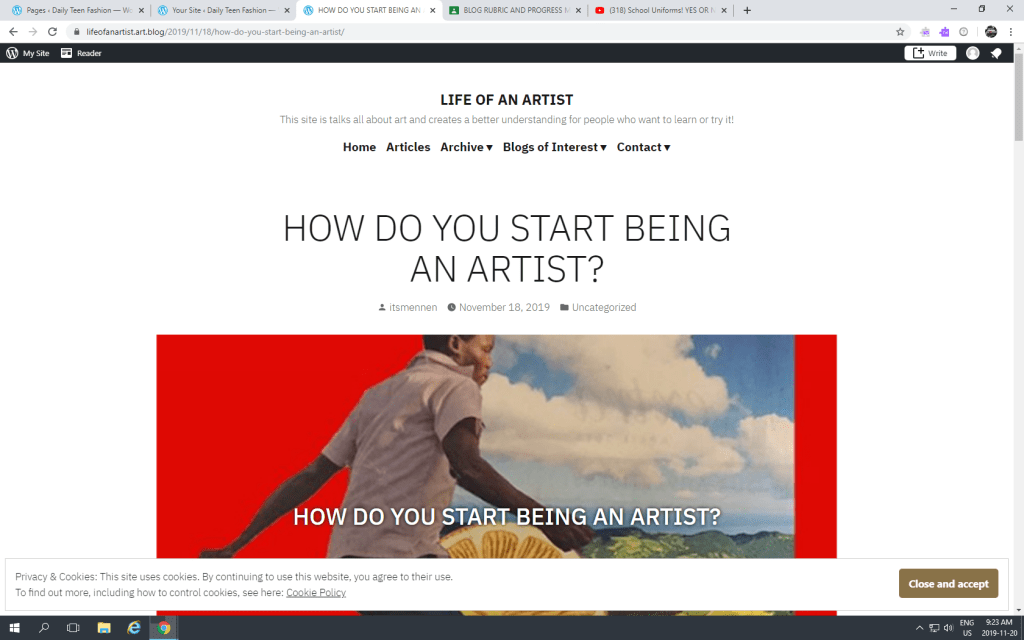Click the Write button
Screen dimensions: 1024x640
pyautogui.click(x=930, y=53)
